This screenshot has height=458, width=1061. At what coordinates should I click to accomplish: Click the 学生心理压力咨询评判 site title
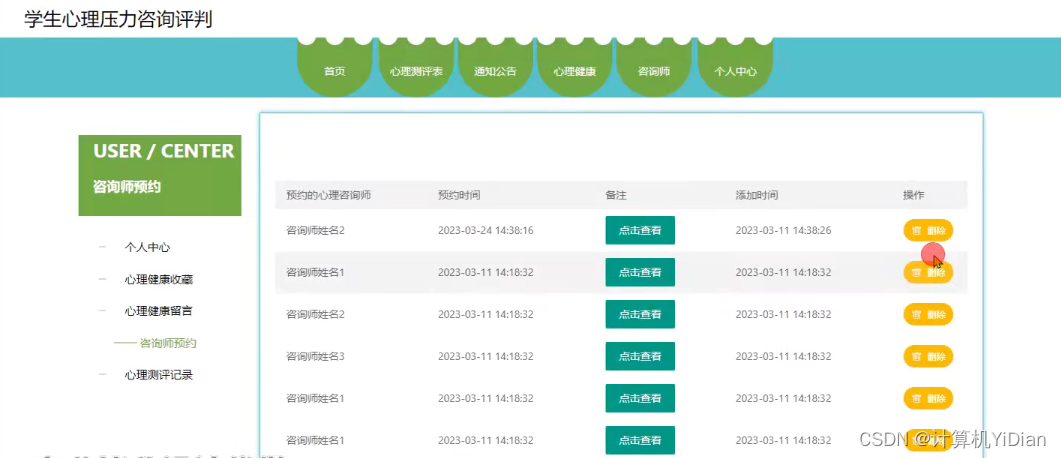[118, 19]
